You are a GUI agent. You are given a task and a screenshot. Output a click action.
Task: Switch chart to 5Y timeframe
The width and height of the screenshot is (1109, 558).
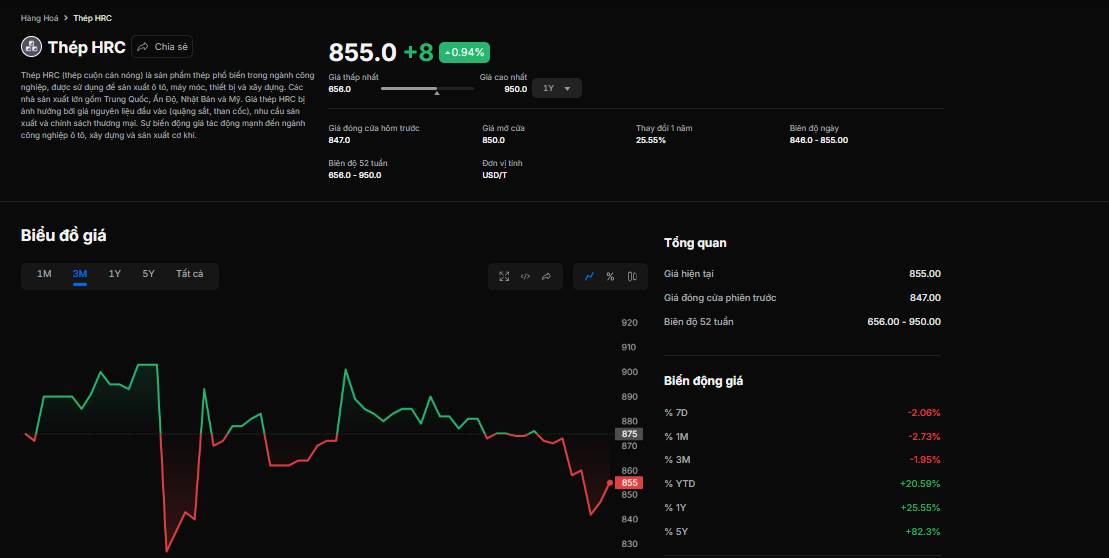pyautogui.click(x=148, y=274)
